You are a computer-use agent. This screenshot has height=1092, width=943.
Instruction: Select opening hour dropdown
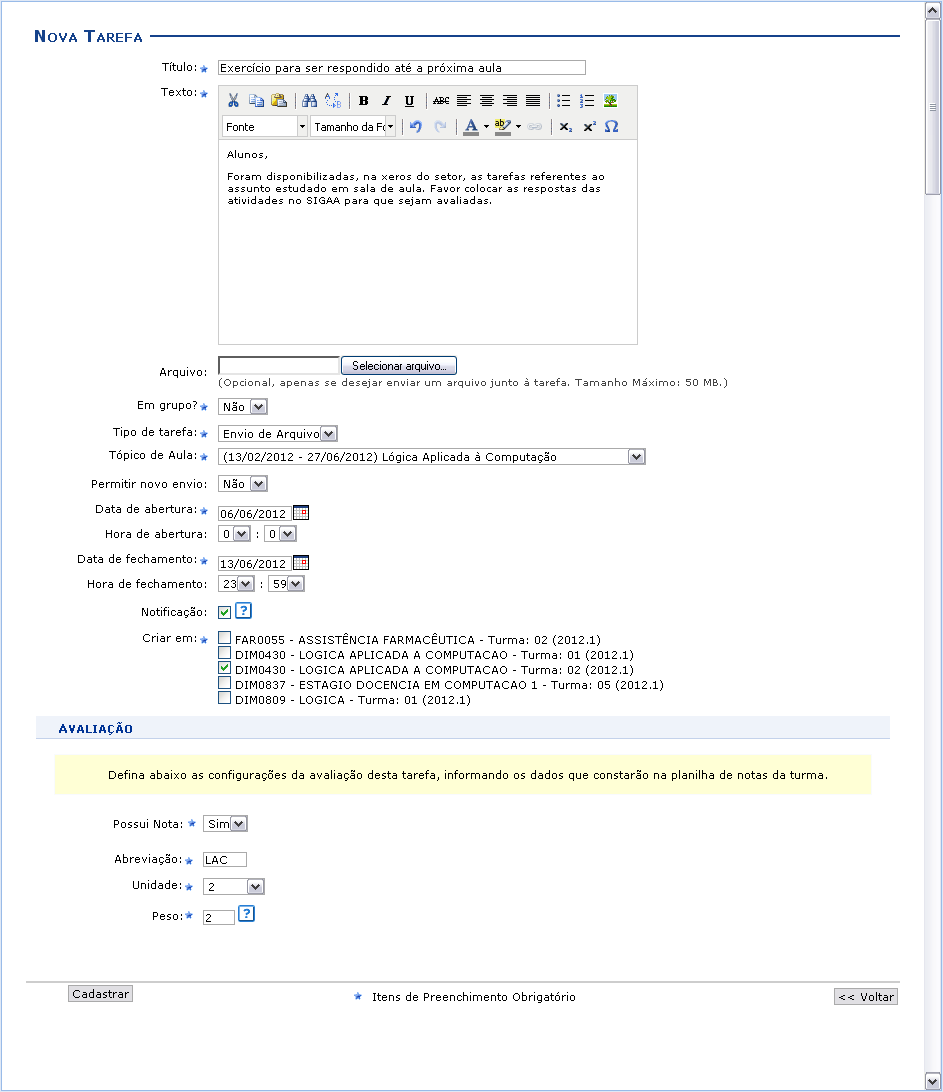[234, 534]
